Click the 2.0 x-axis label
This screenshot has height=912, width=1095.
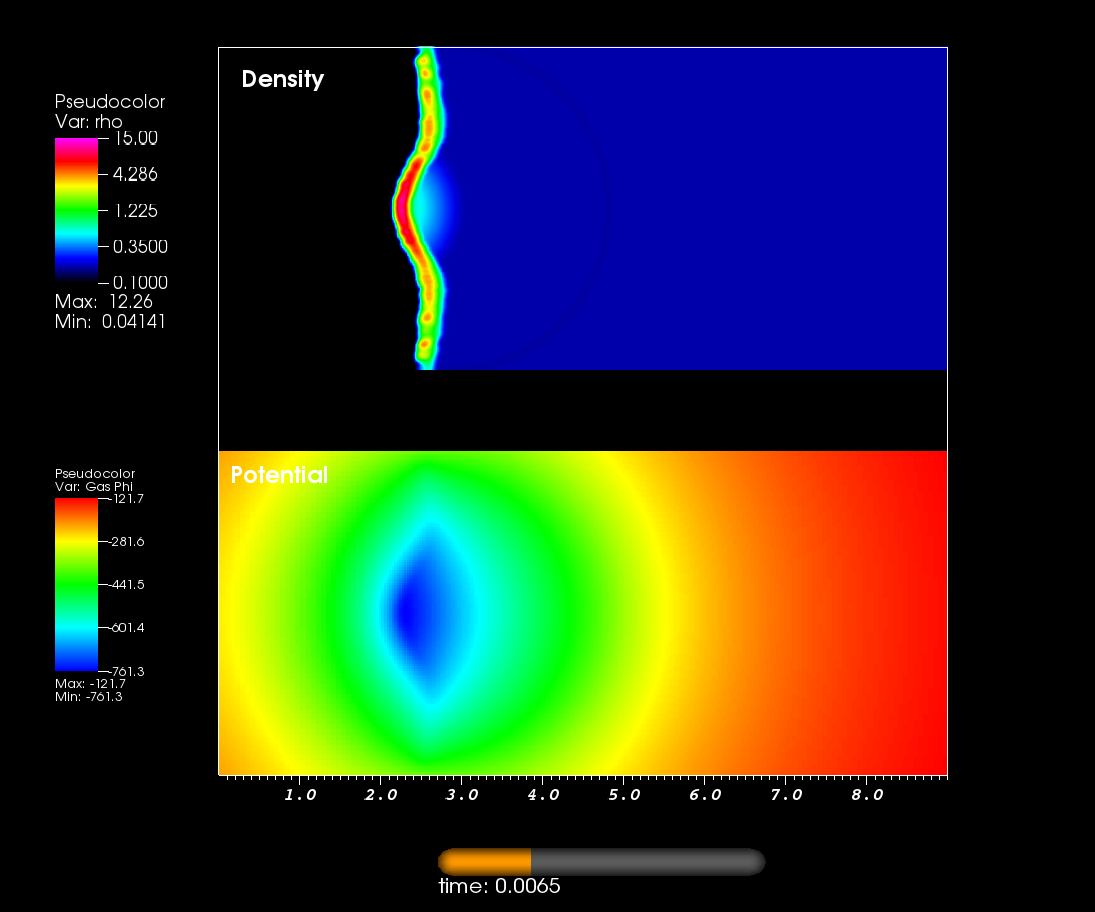coord(381,795)
